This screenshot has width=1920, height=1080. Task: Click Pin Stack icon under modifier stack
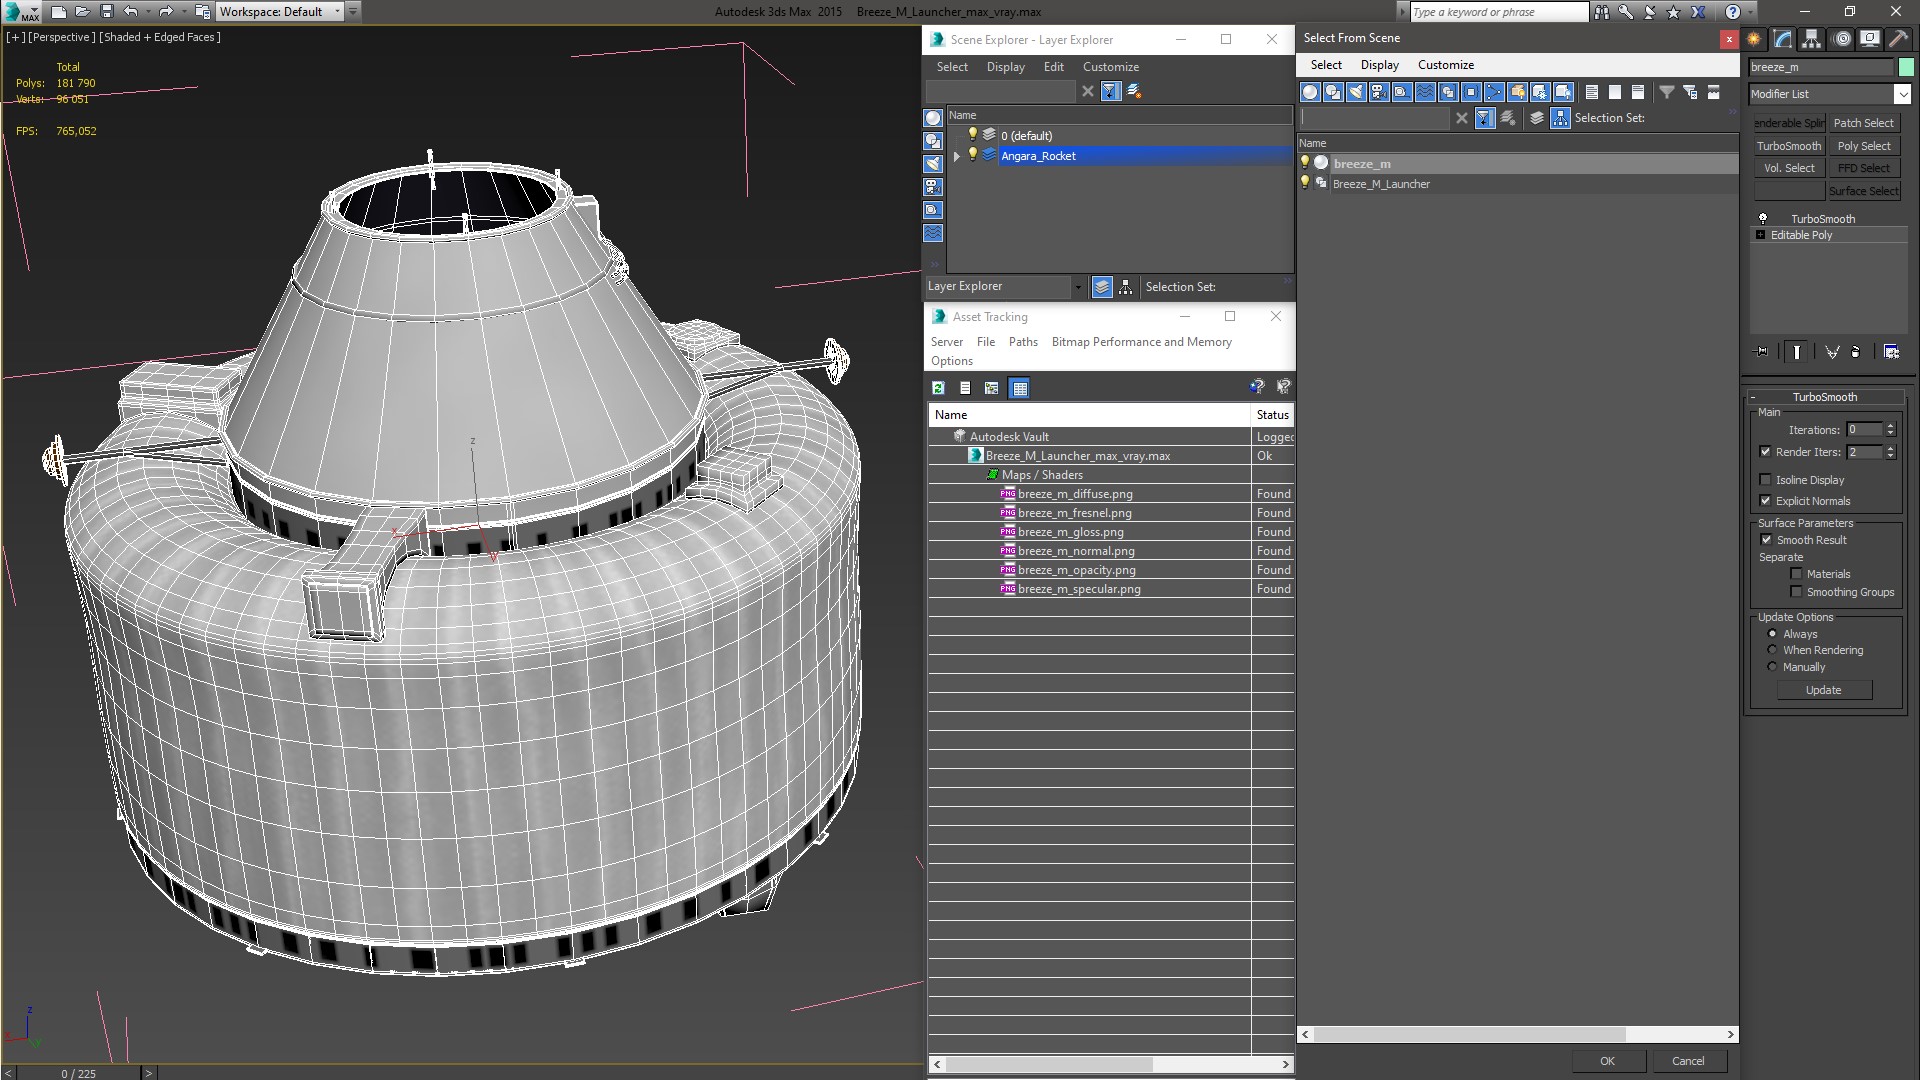(x=1762, y=352)
